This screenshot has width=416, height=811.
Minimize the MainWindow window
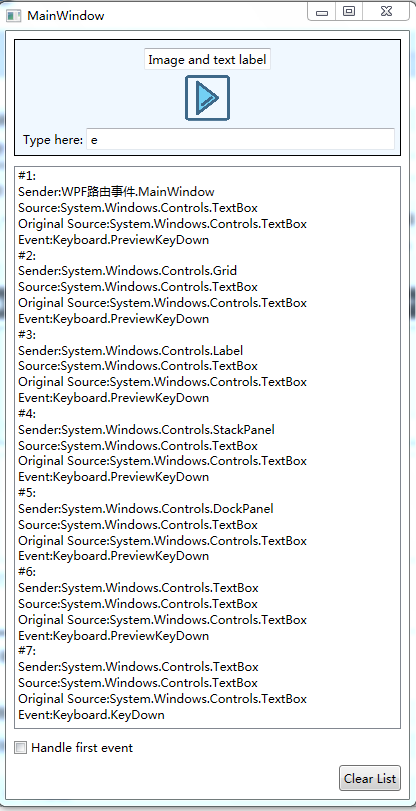click(x=322, y=12)
